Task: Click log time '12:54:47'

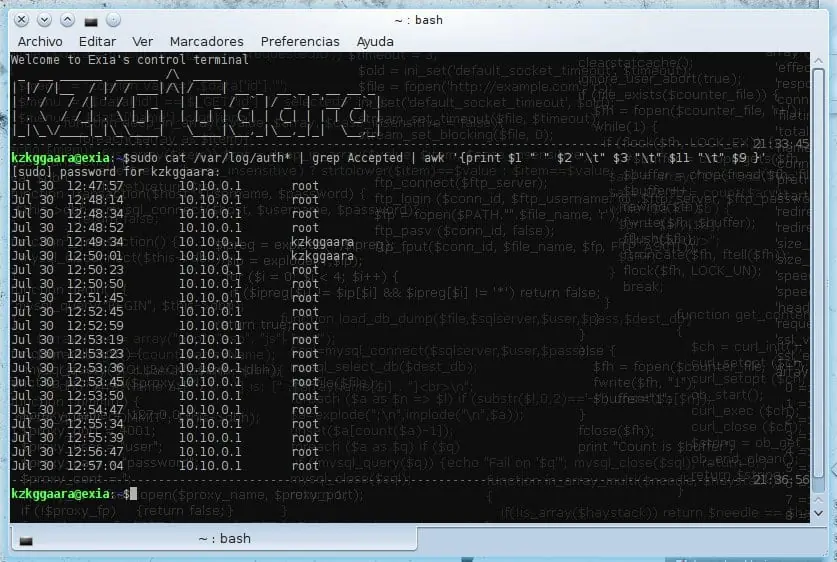Action: (95, 410)
